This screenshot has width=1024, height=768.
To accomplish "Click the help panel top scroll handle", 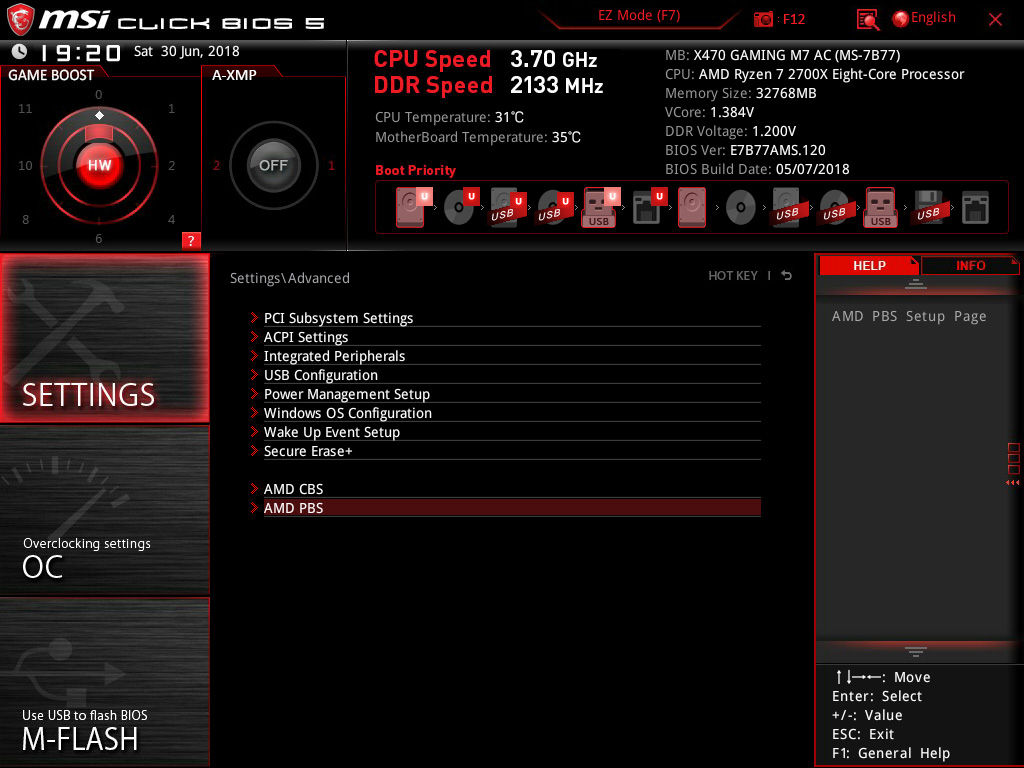I will (x=916, y=283).
